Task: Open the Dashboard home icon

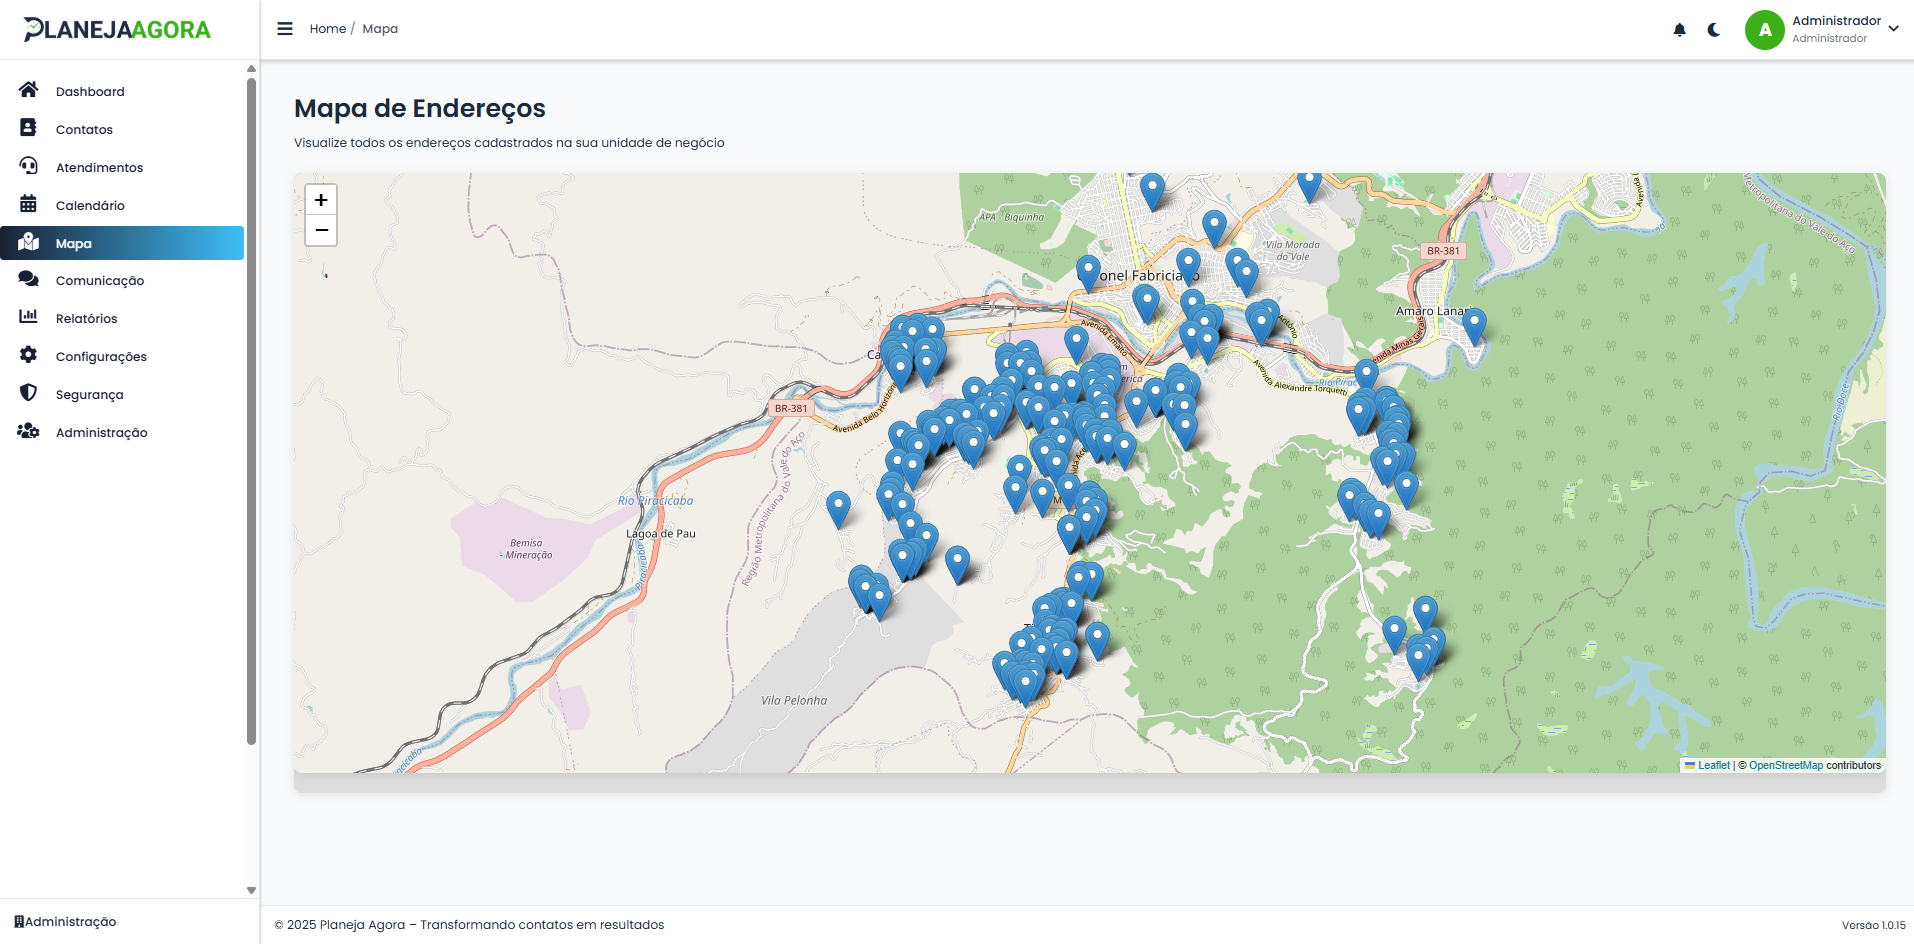Action: pos(28,90)
